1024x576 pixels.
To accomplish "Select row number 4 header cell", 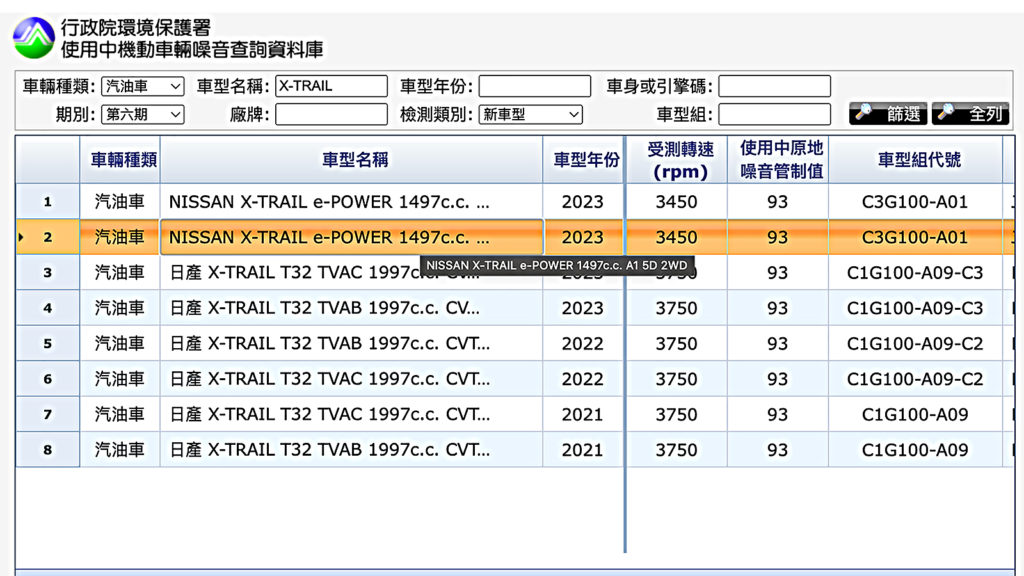I will click(x=48, y=308).
